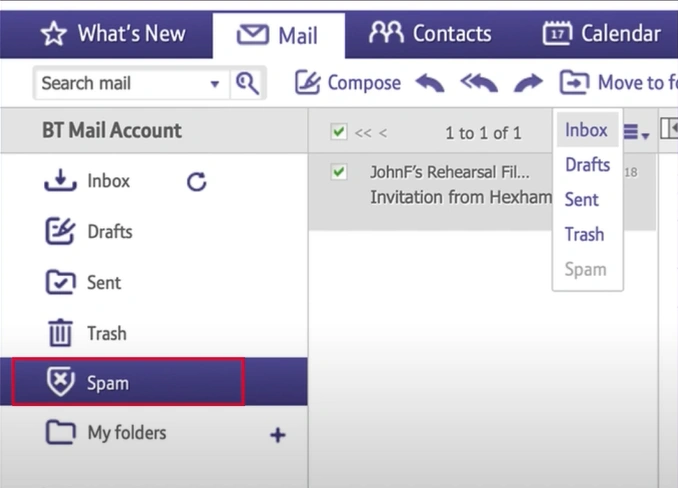This screenshot has width=678, height=488.
Task: Choose Drafts in the move-to menu
Action: [x=587, y=165]
